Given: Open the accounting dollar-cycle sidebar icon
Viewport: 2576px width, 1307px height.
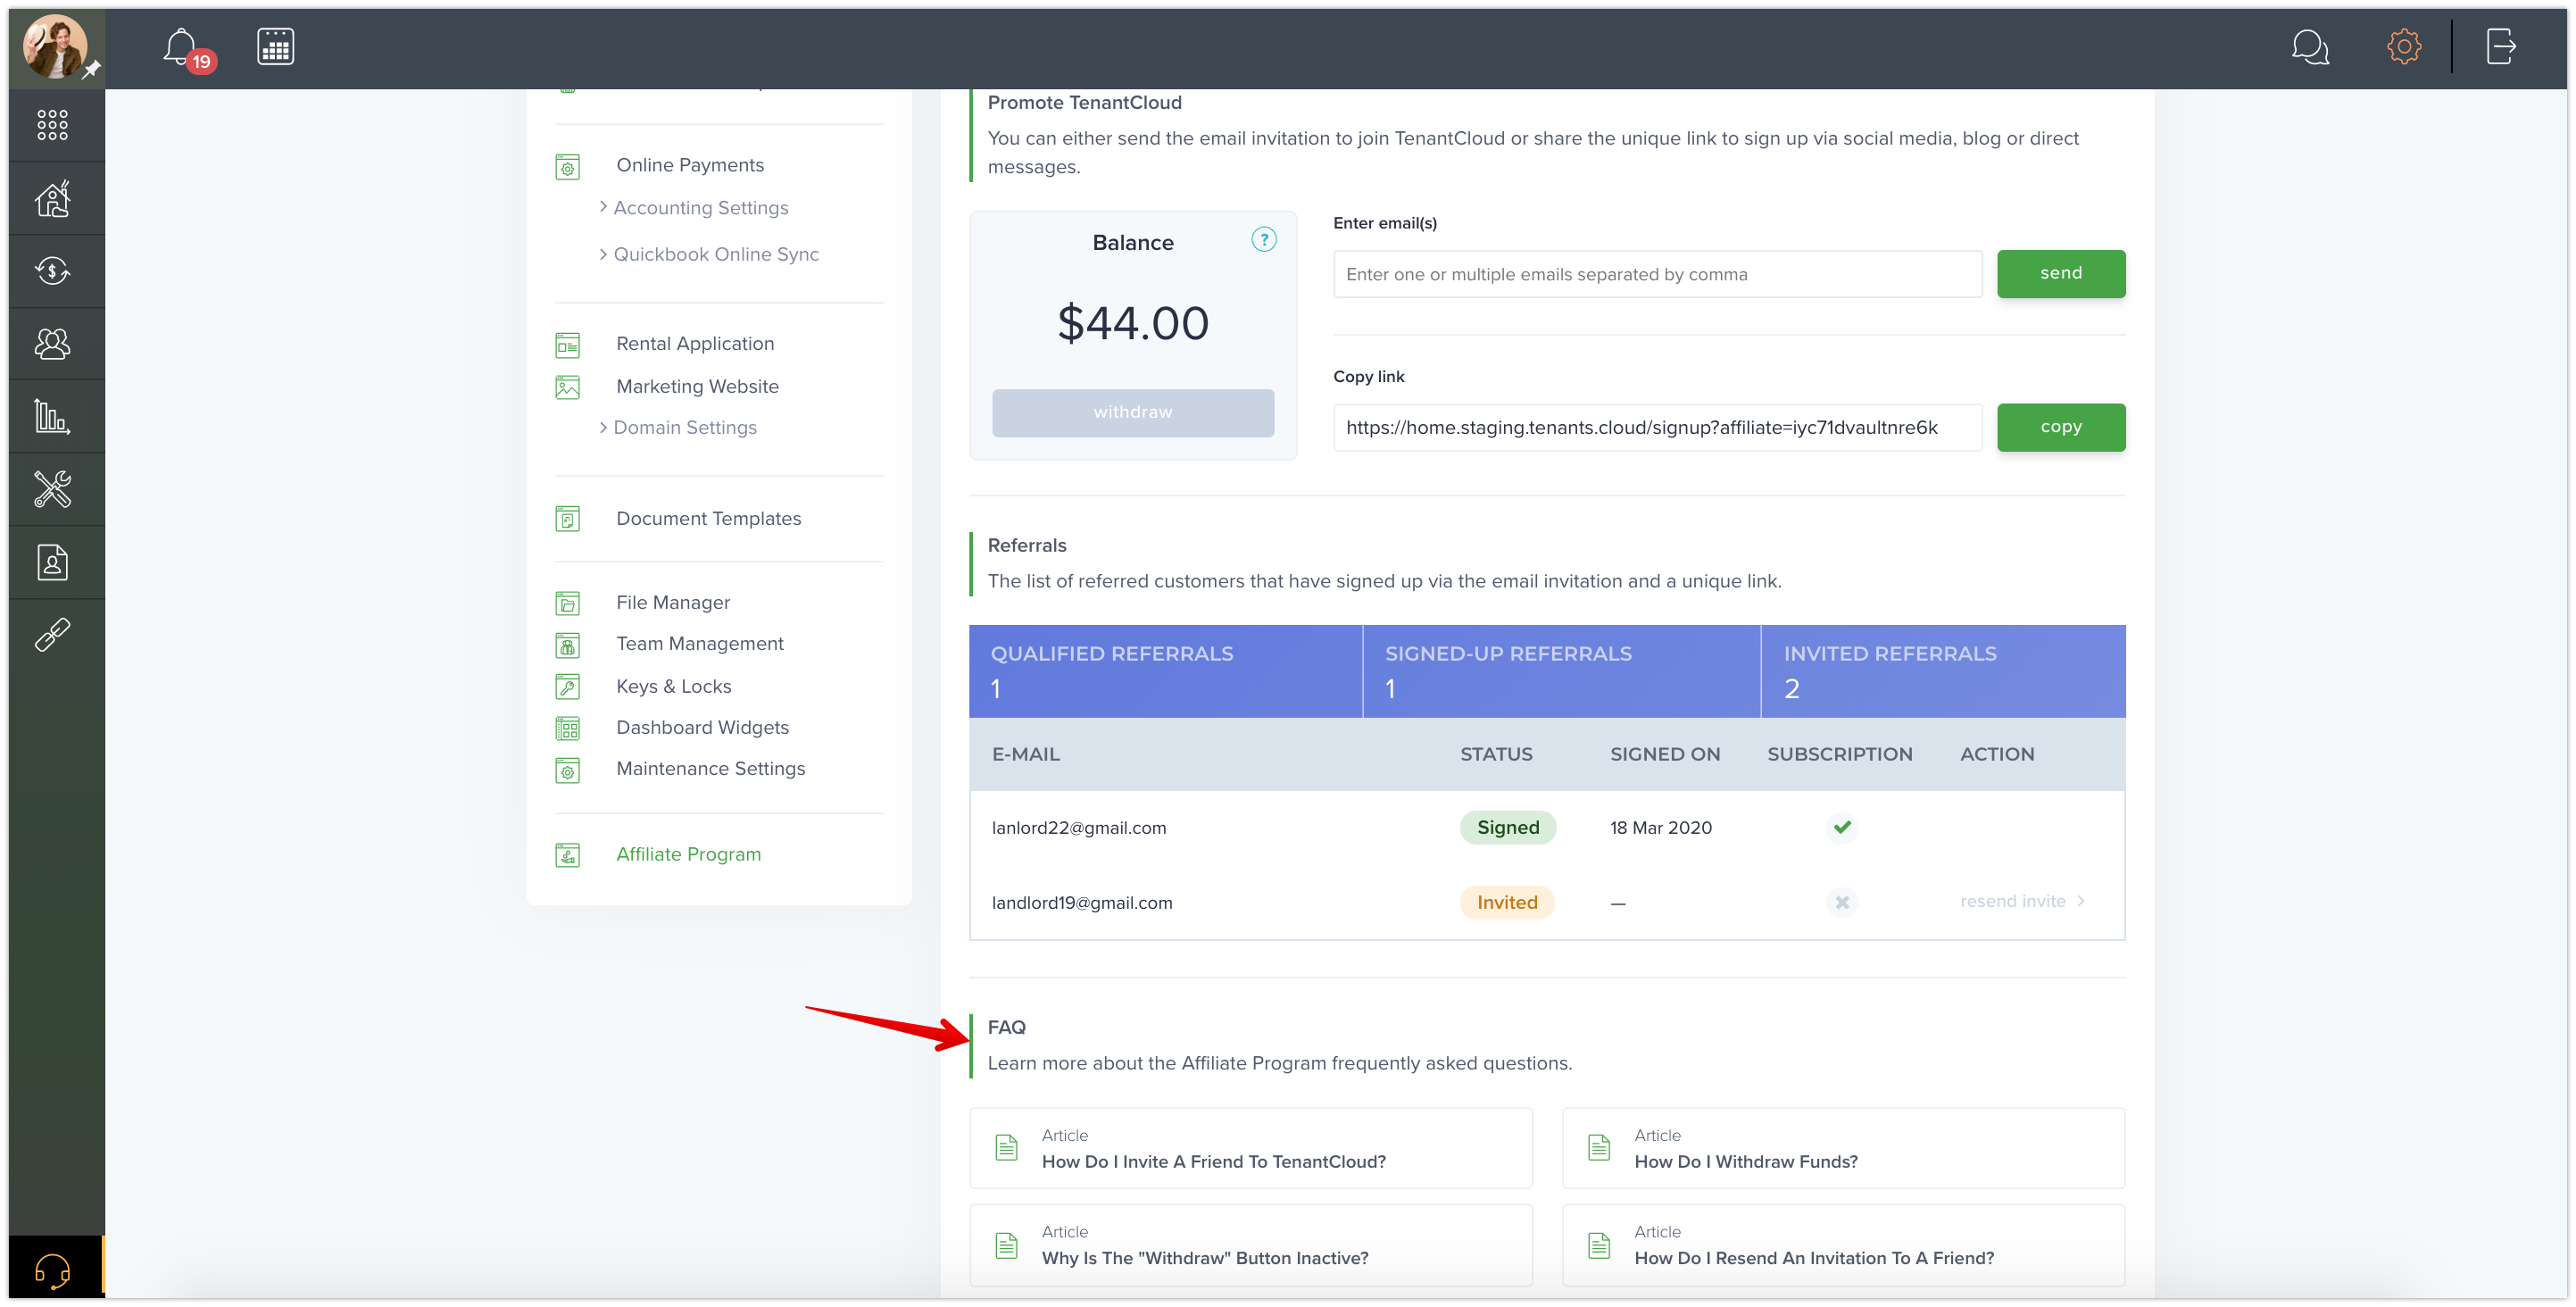Looking at the screenshot, I should tap(52, 270).
